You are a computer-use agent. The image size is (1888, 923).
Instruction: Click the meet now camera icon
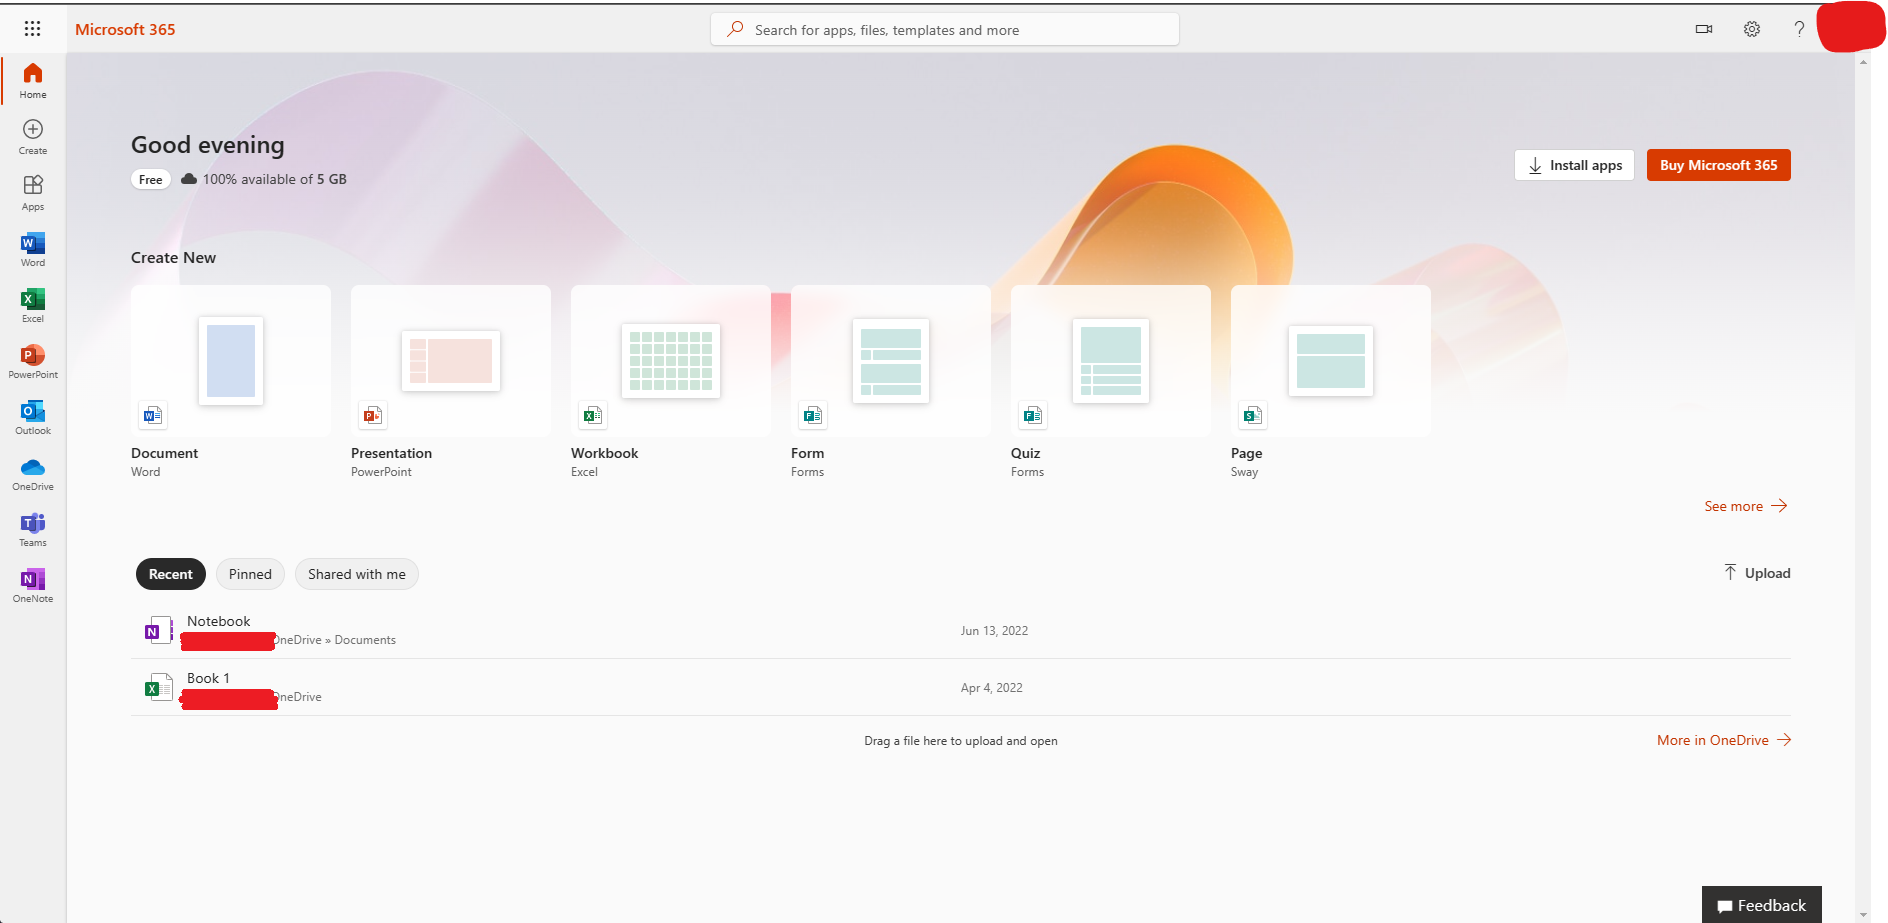(1704, 29)
